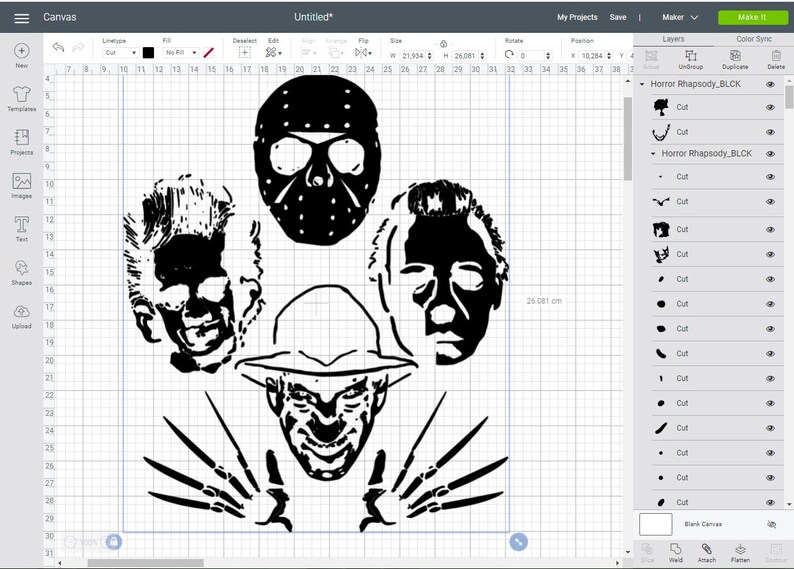Toggle the Blank Canvas visibility icon

772,524
